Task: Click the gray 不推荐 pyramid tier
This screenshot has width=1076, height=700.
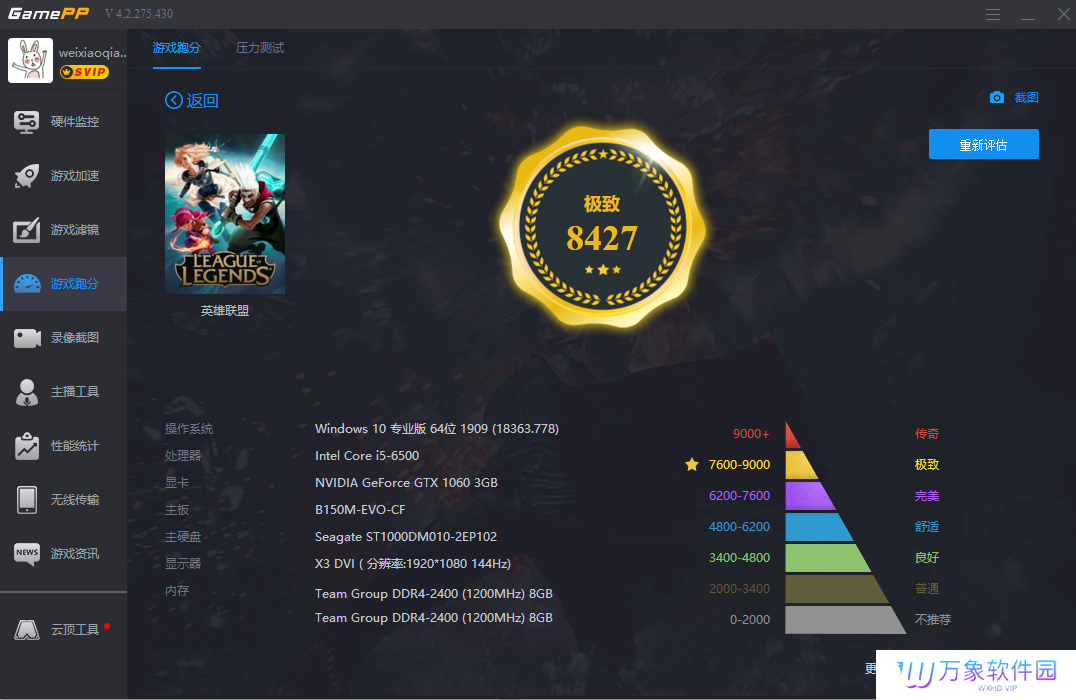Action: click(x=844, y=620)
